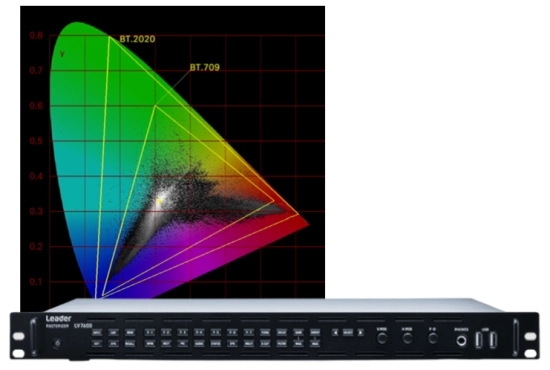This screenshot has height=370, width=550.
Task: Open the AUDIO display key
Action: [199, 343]
